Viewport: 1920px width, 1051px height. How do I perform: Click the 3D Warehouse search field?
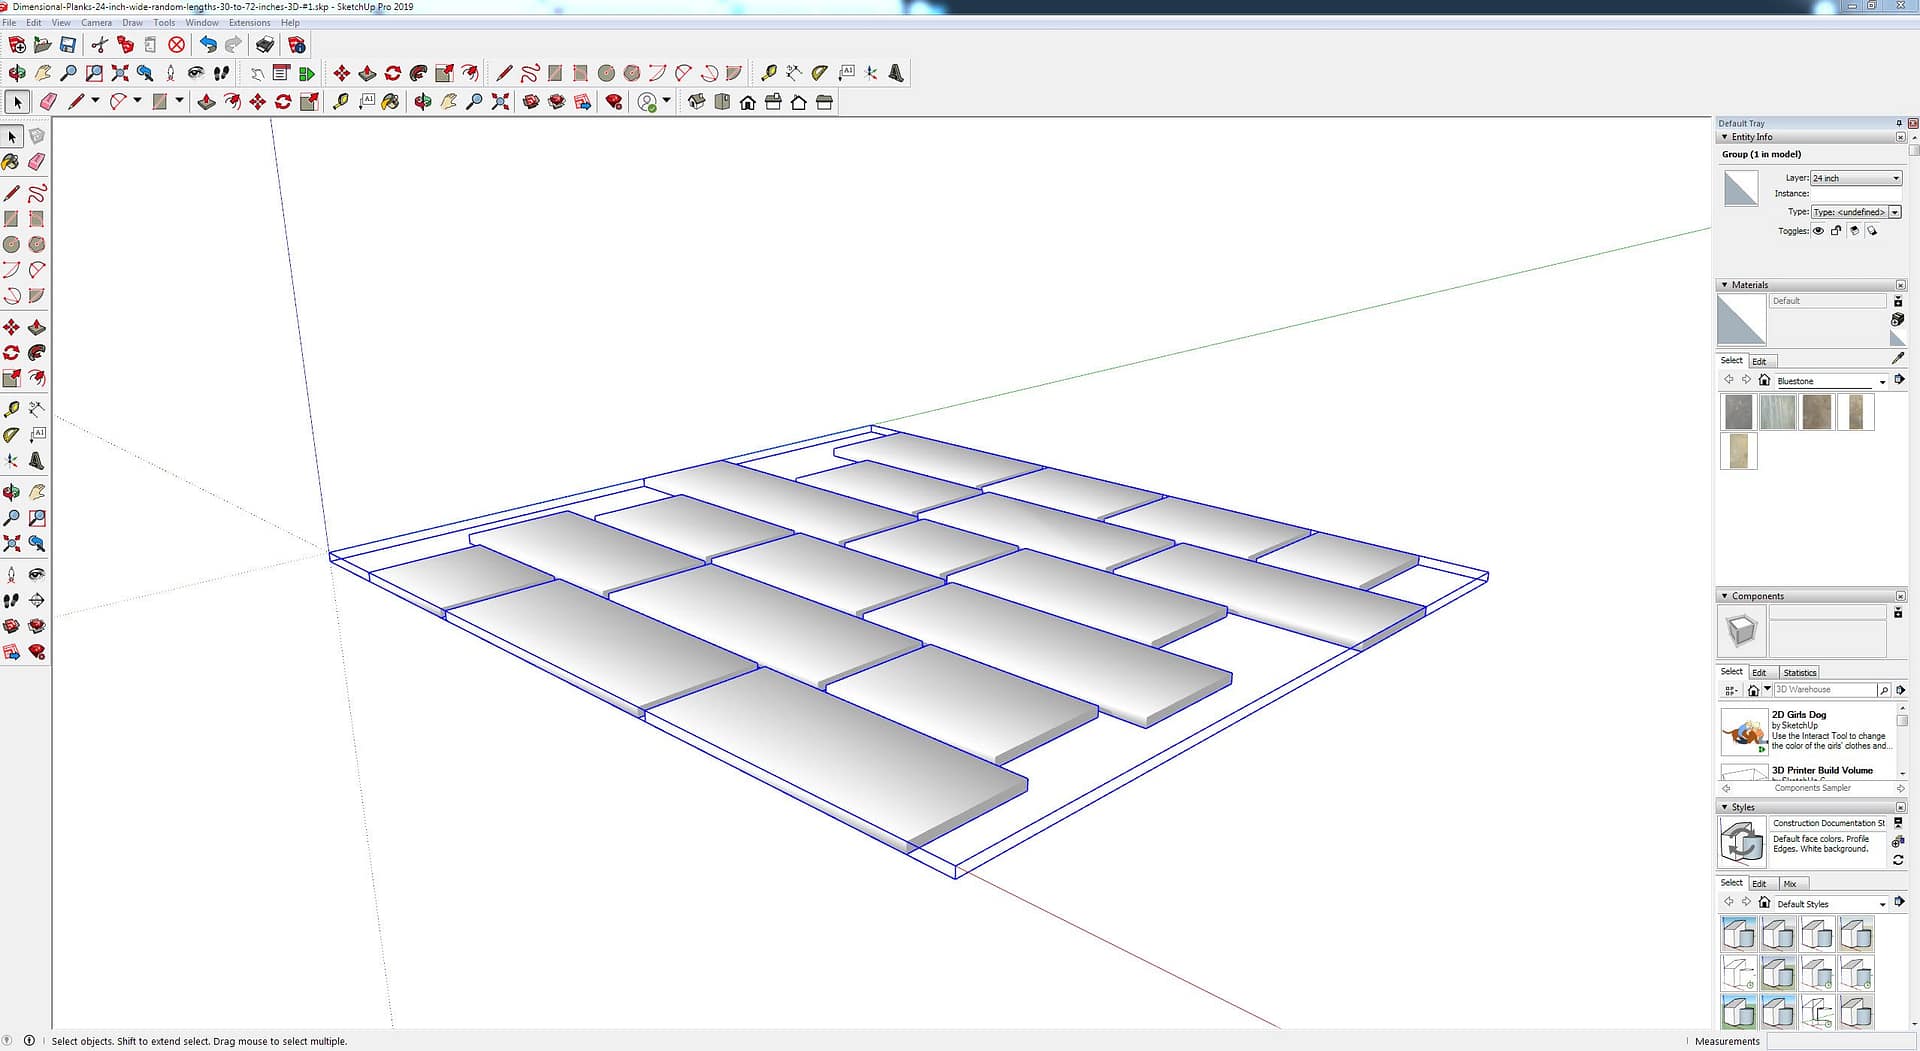[x=1824, y=690]
